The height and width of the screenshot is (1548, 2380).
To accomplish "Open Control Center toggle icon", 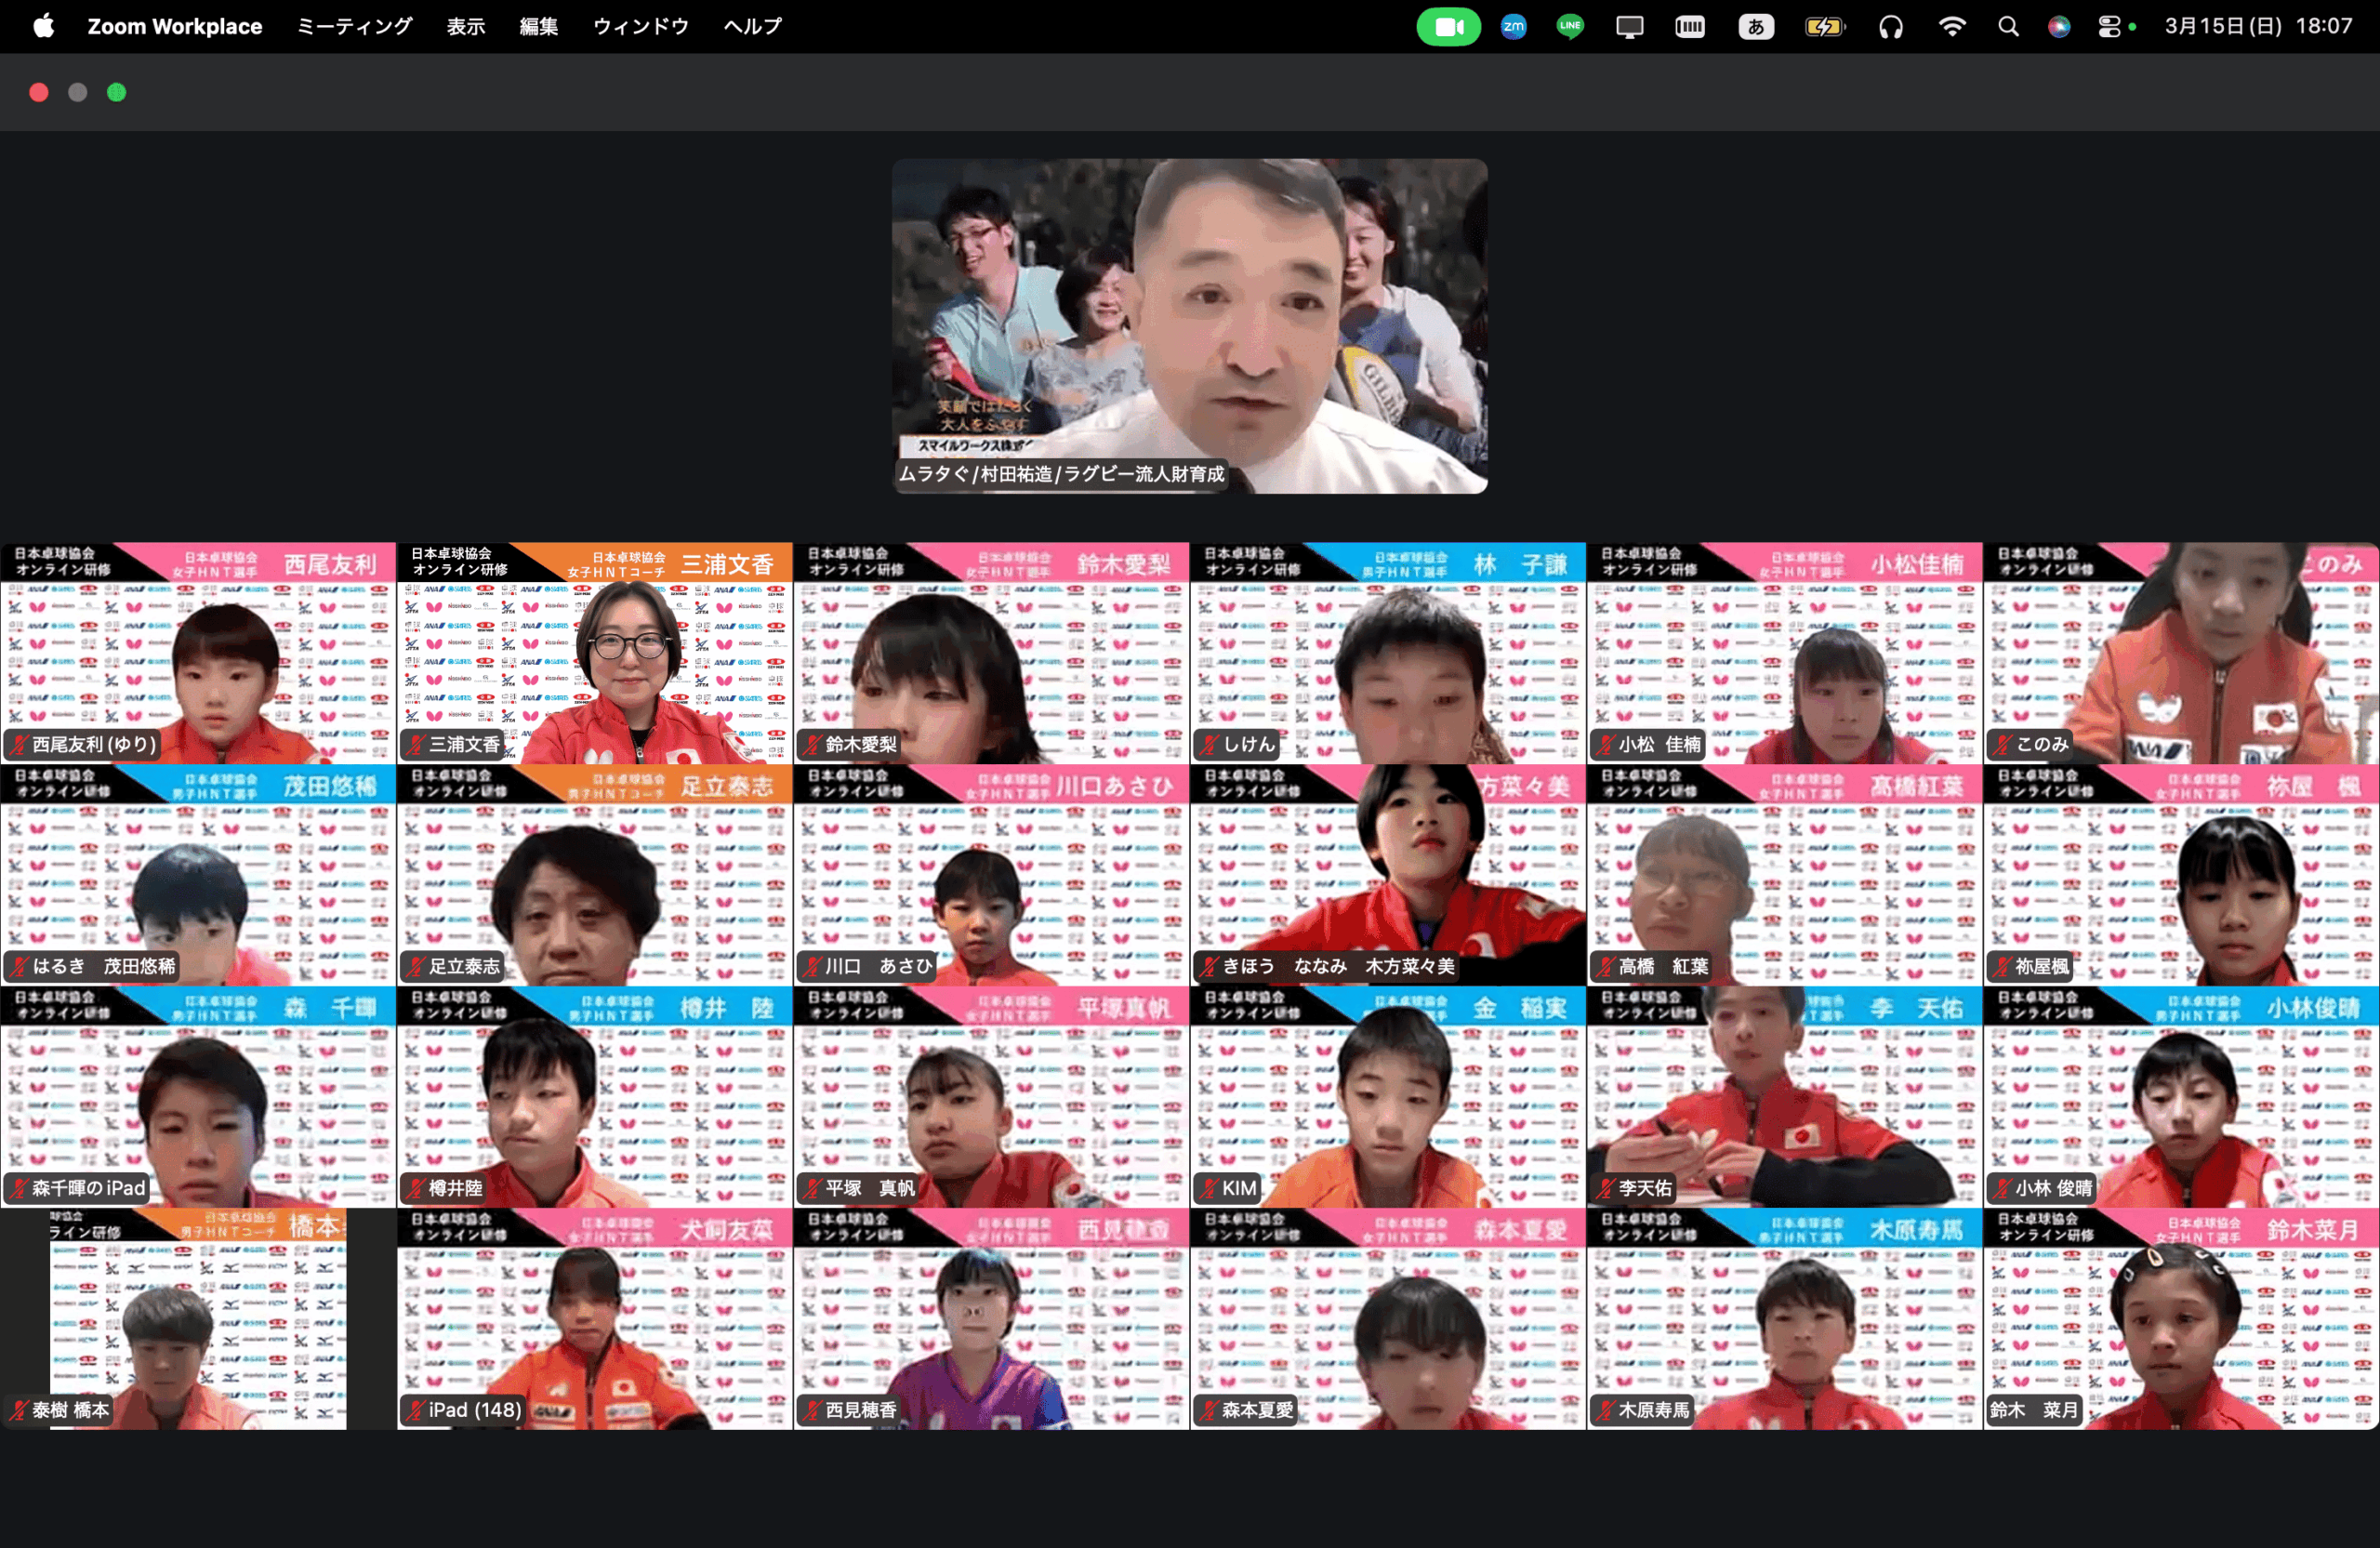I will click(2109, 27).
